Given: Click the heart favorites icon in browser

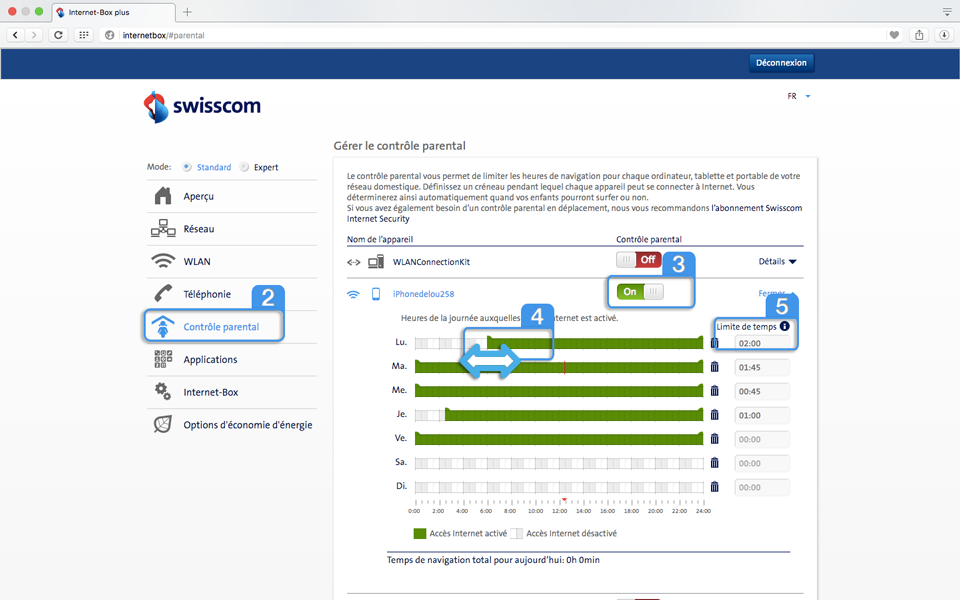Looking at the screenshot, I should (894, 35).
